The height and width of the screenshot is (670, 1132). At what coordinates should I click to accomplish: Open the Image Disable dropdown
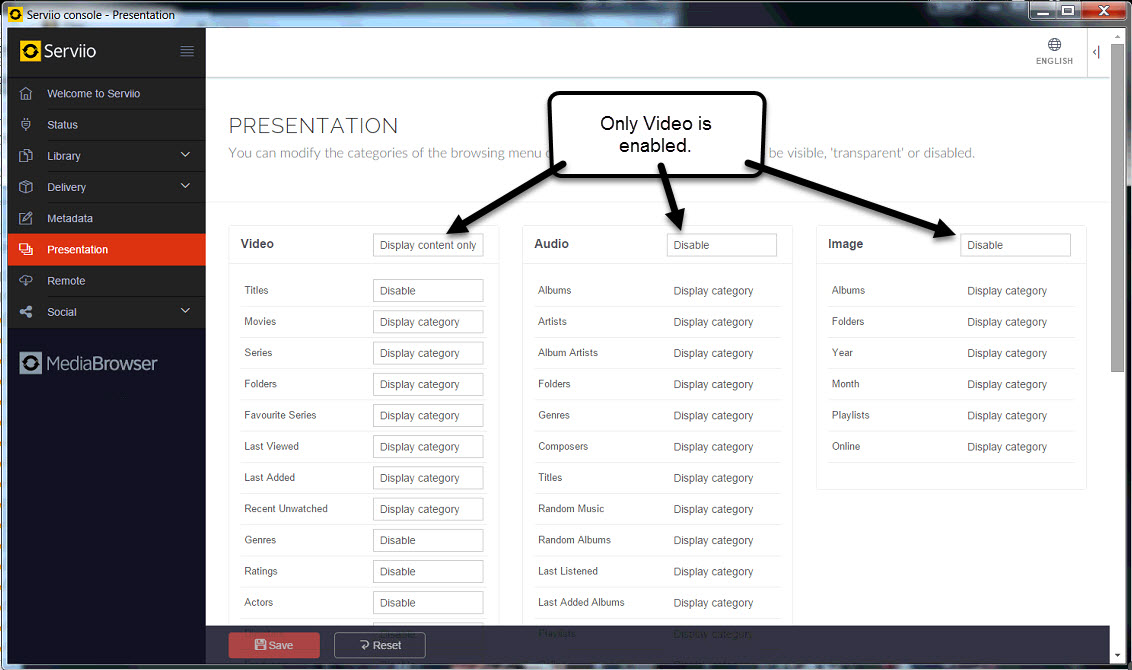click(1015, 245)
